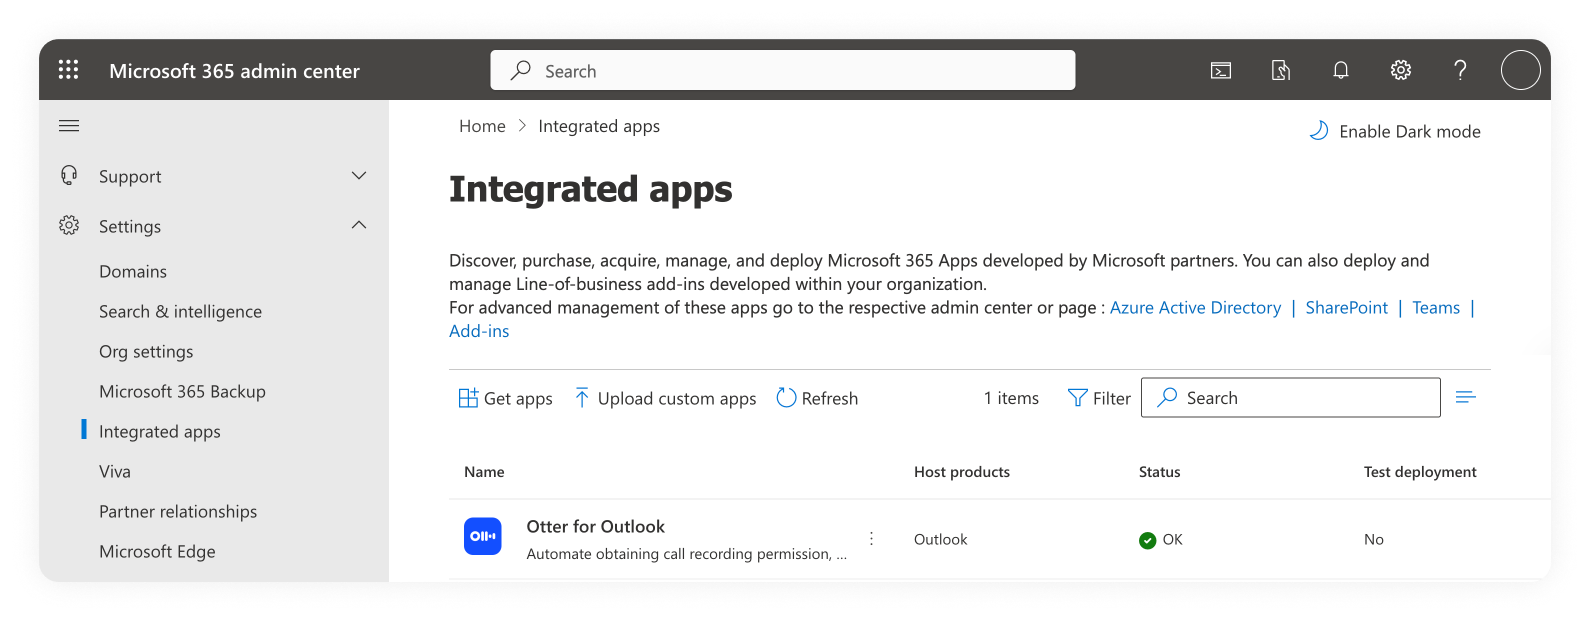Open the Add-ins link
Viewport: 1590px width, 621px height.
479,331
